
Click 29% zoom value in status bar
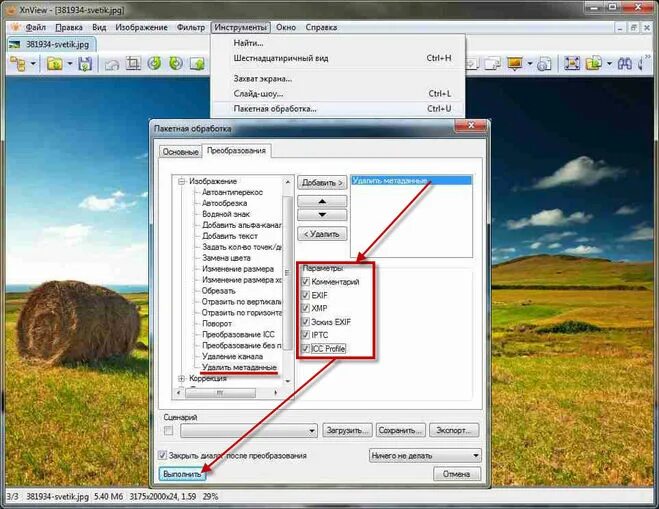pos(211,496)
